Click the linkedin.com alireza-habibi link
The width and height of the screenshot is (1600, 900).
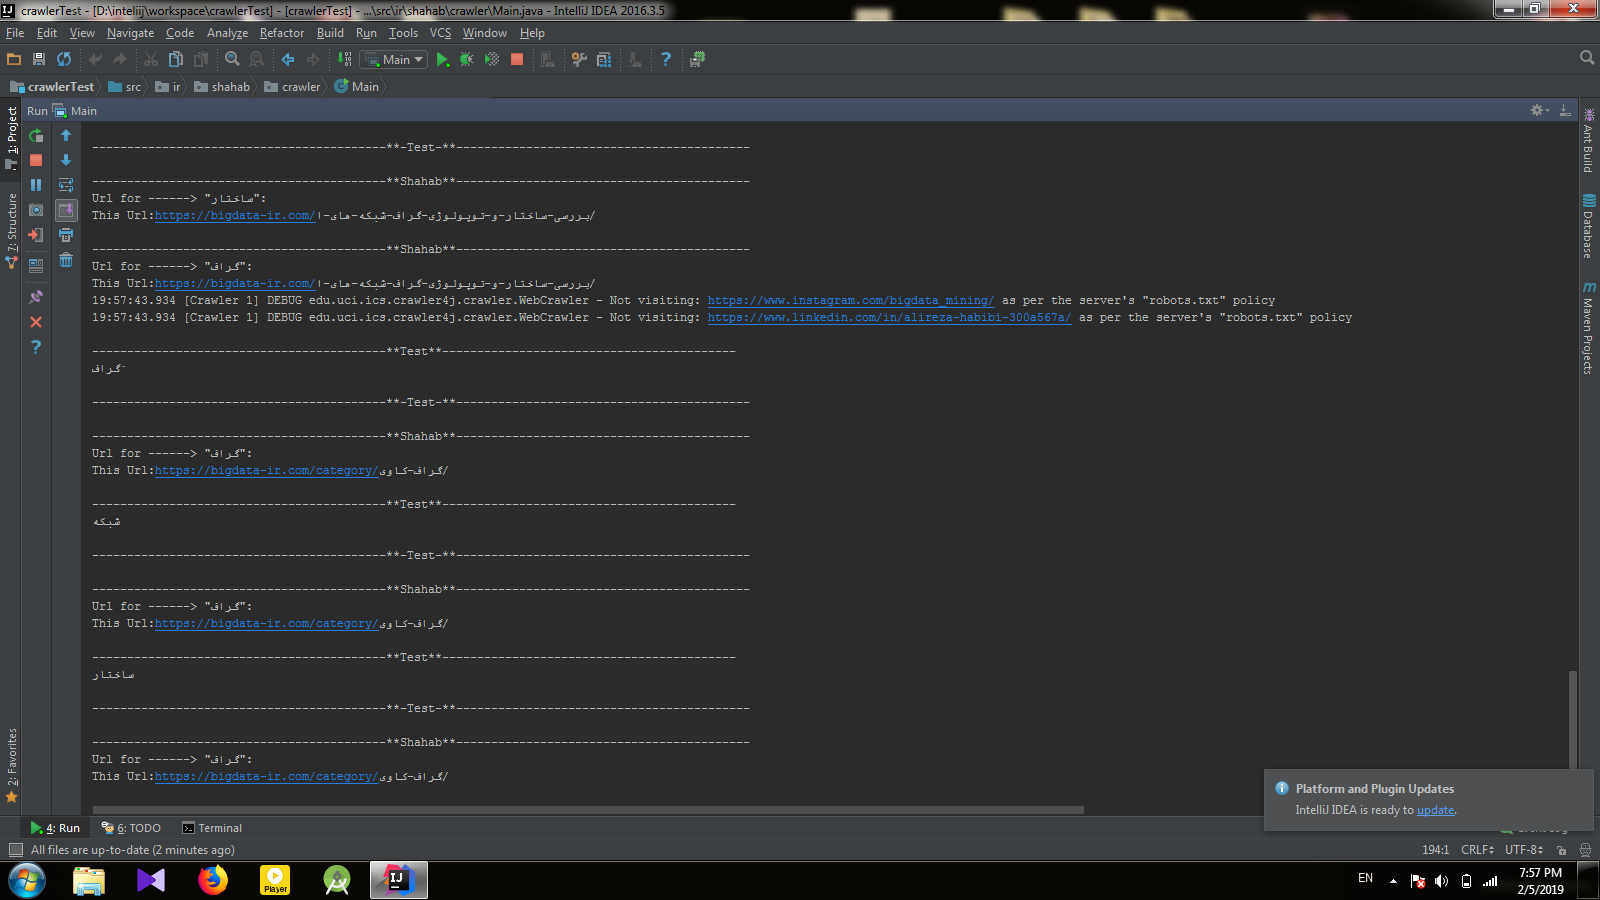[889, 317]
